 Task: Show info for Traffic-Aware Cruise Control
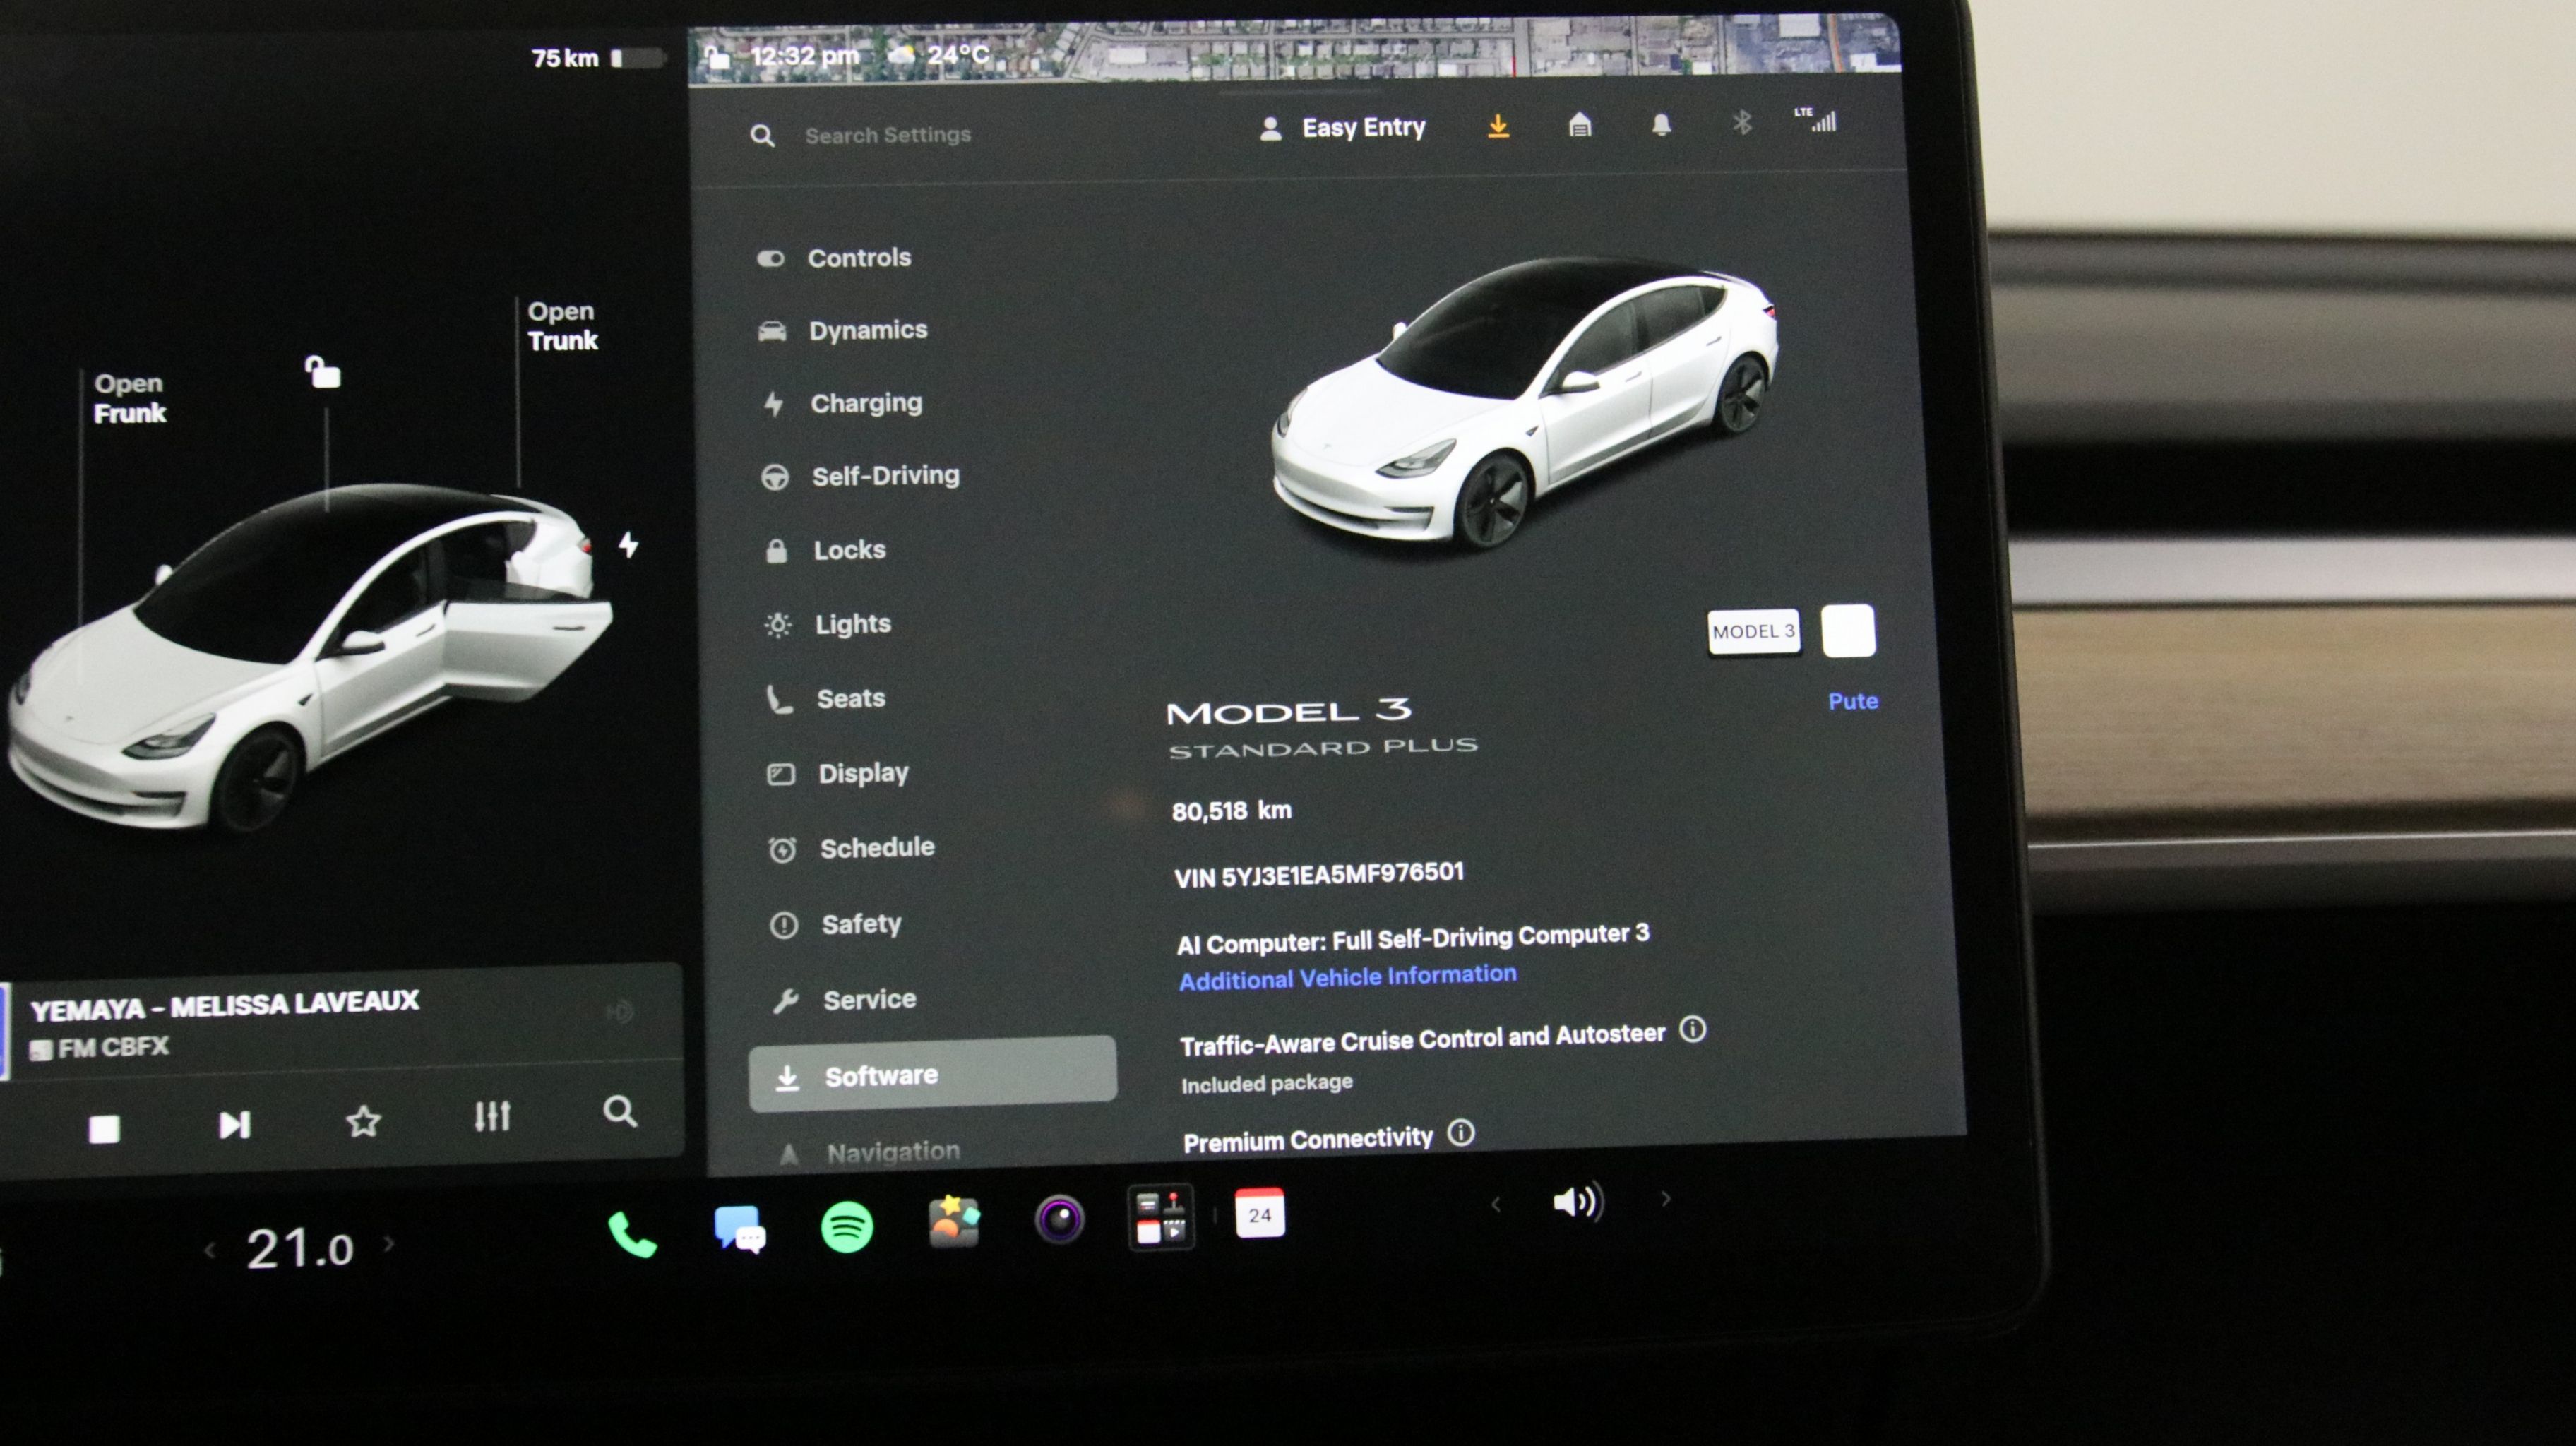coord(1692,1029)
